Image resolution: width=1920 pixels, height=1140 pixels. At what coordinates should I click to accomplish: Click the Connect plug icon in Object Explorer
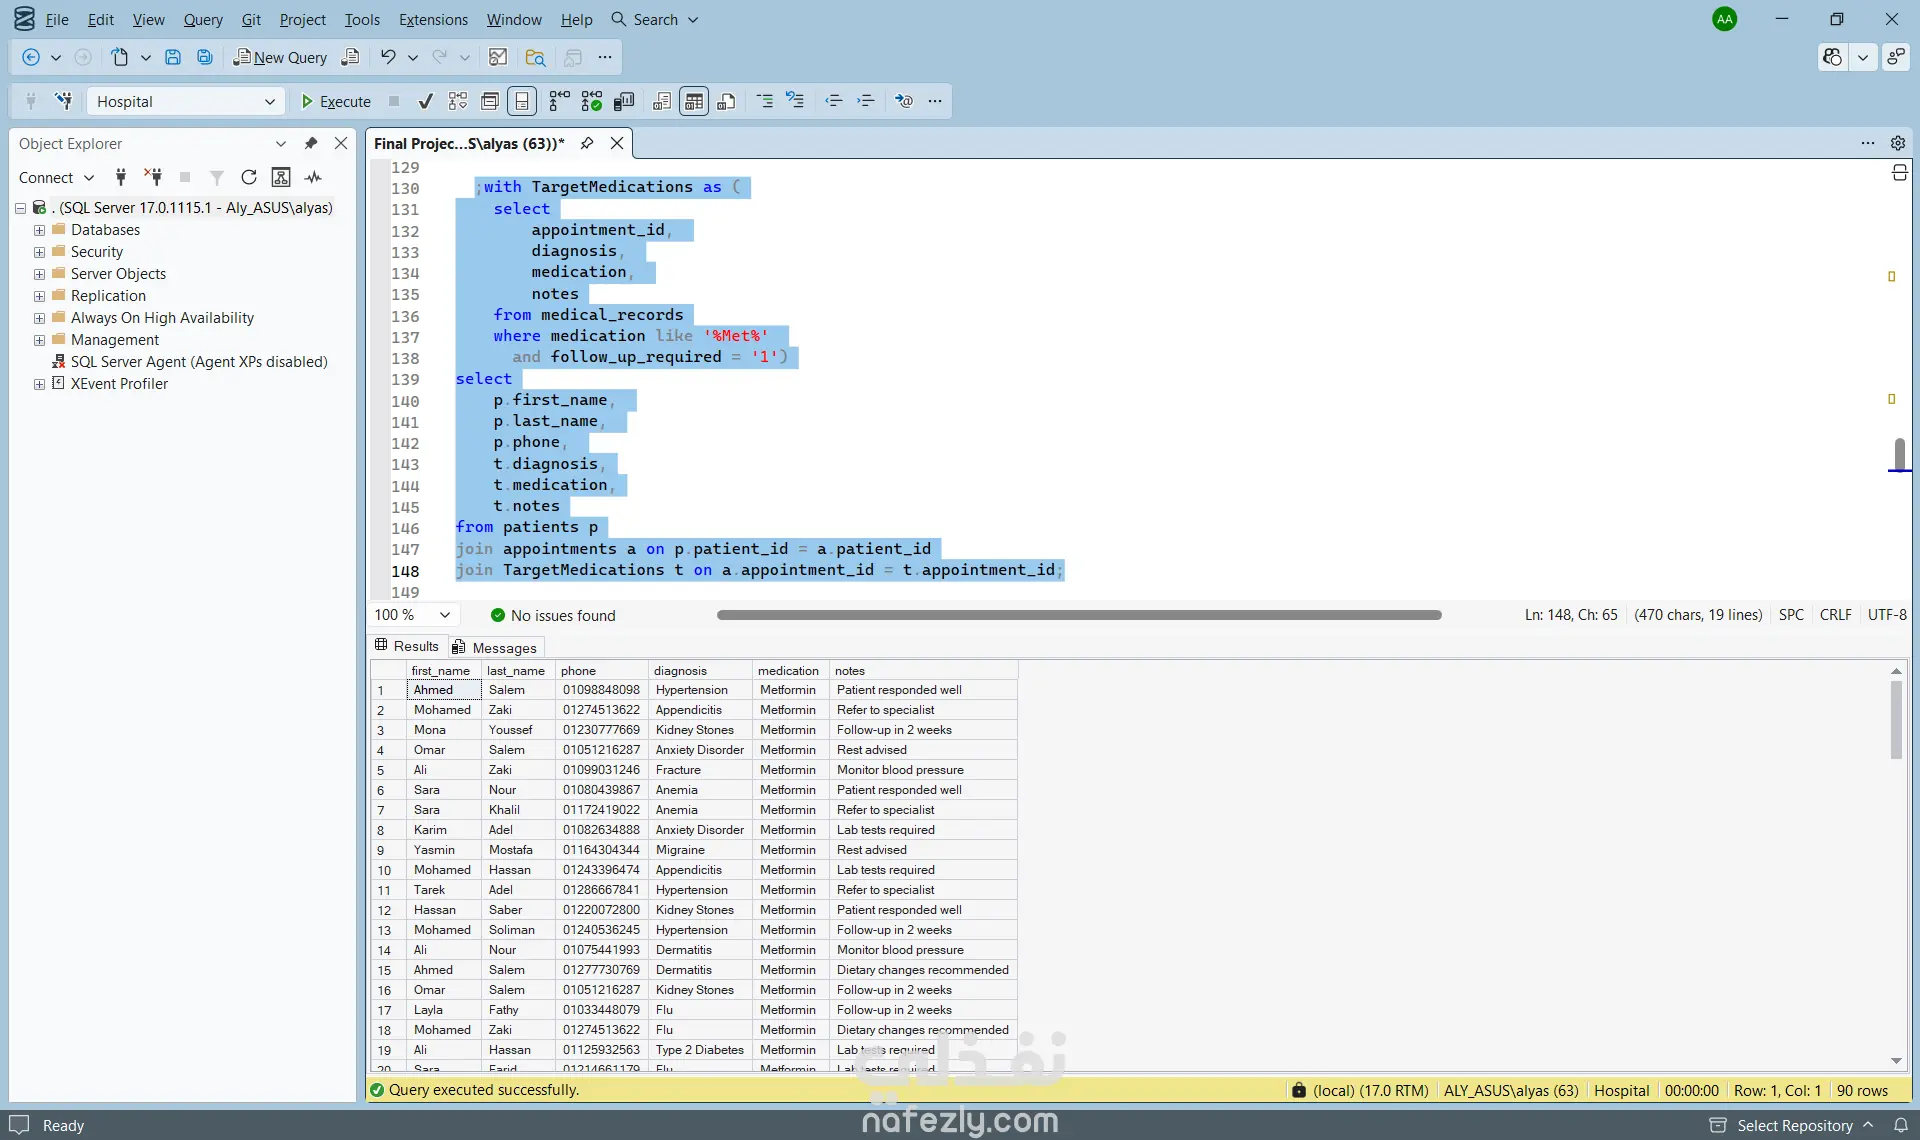click(121, 177)
